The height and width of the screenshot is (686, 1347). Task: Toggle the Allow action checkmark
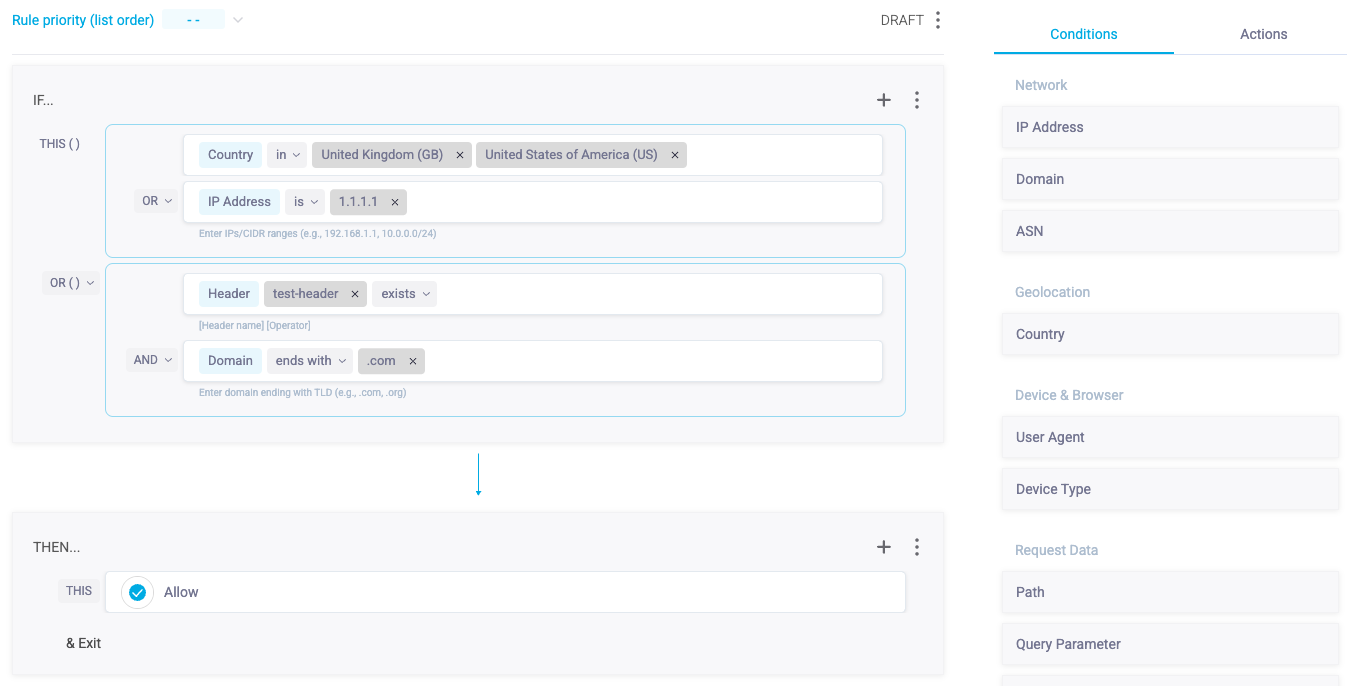pyautogui.click(x=138, y=592)
